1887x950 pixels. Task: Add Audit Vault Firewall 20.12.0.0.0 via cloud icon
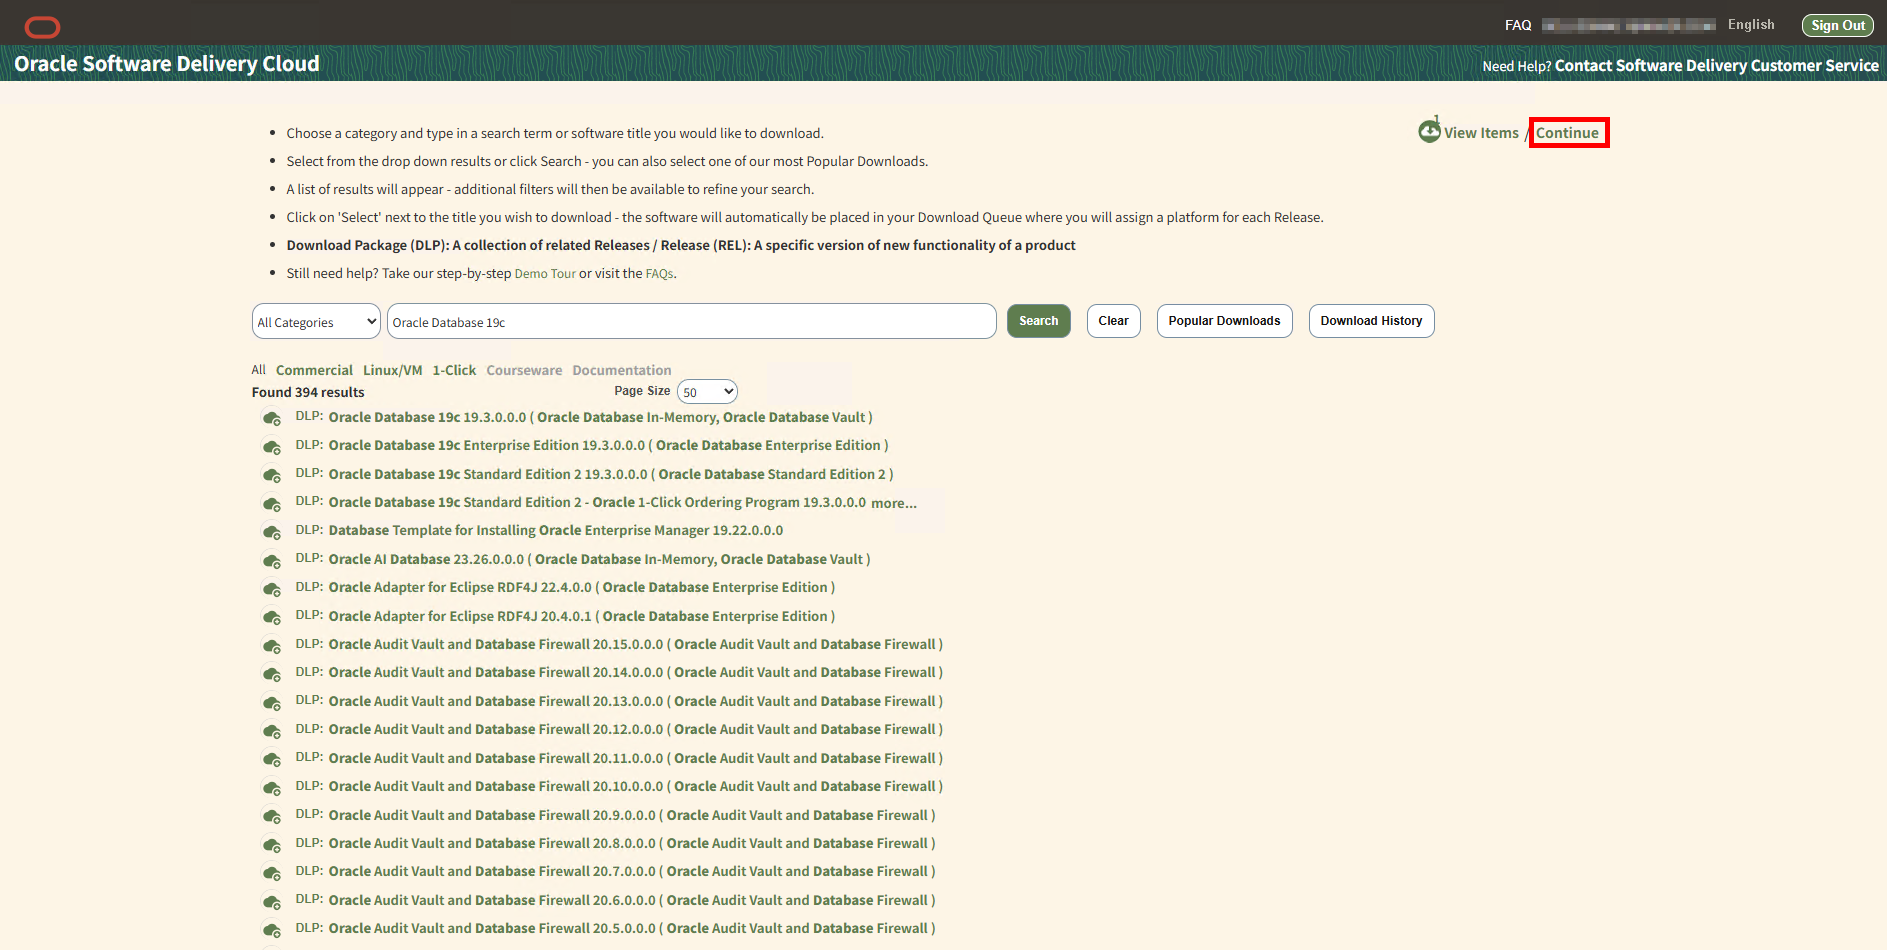click(271, 730)
